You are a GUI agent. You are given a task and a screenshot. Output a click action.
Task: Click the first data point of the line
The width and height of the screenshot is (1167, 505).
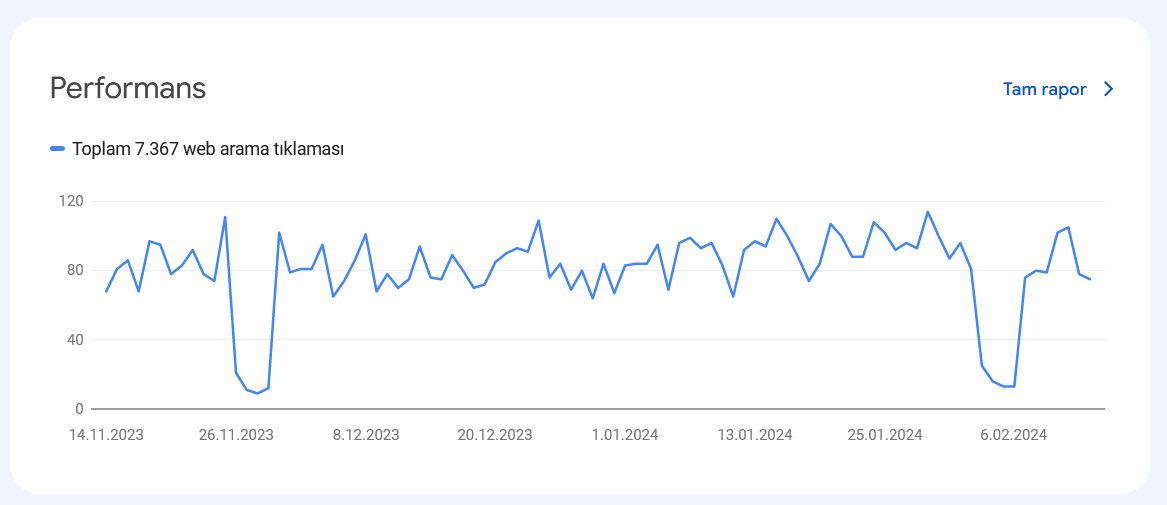tap(106, 291)
